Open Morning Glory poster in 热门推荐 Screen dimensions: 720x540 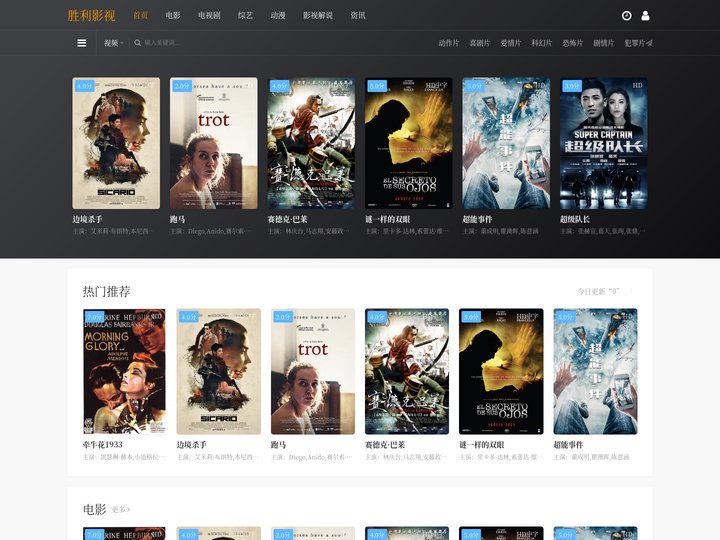tap(124, 371)
